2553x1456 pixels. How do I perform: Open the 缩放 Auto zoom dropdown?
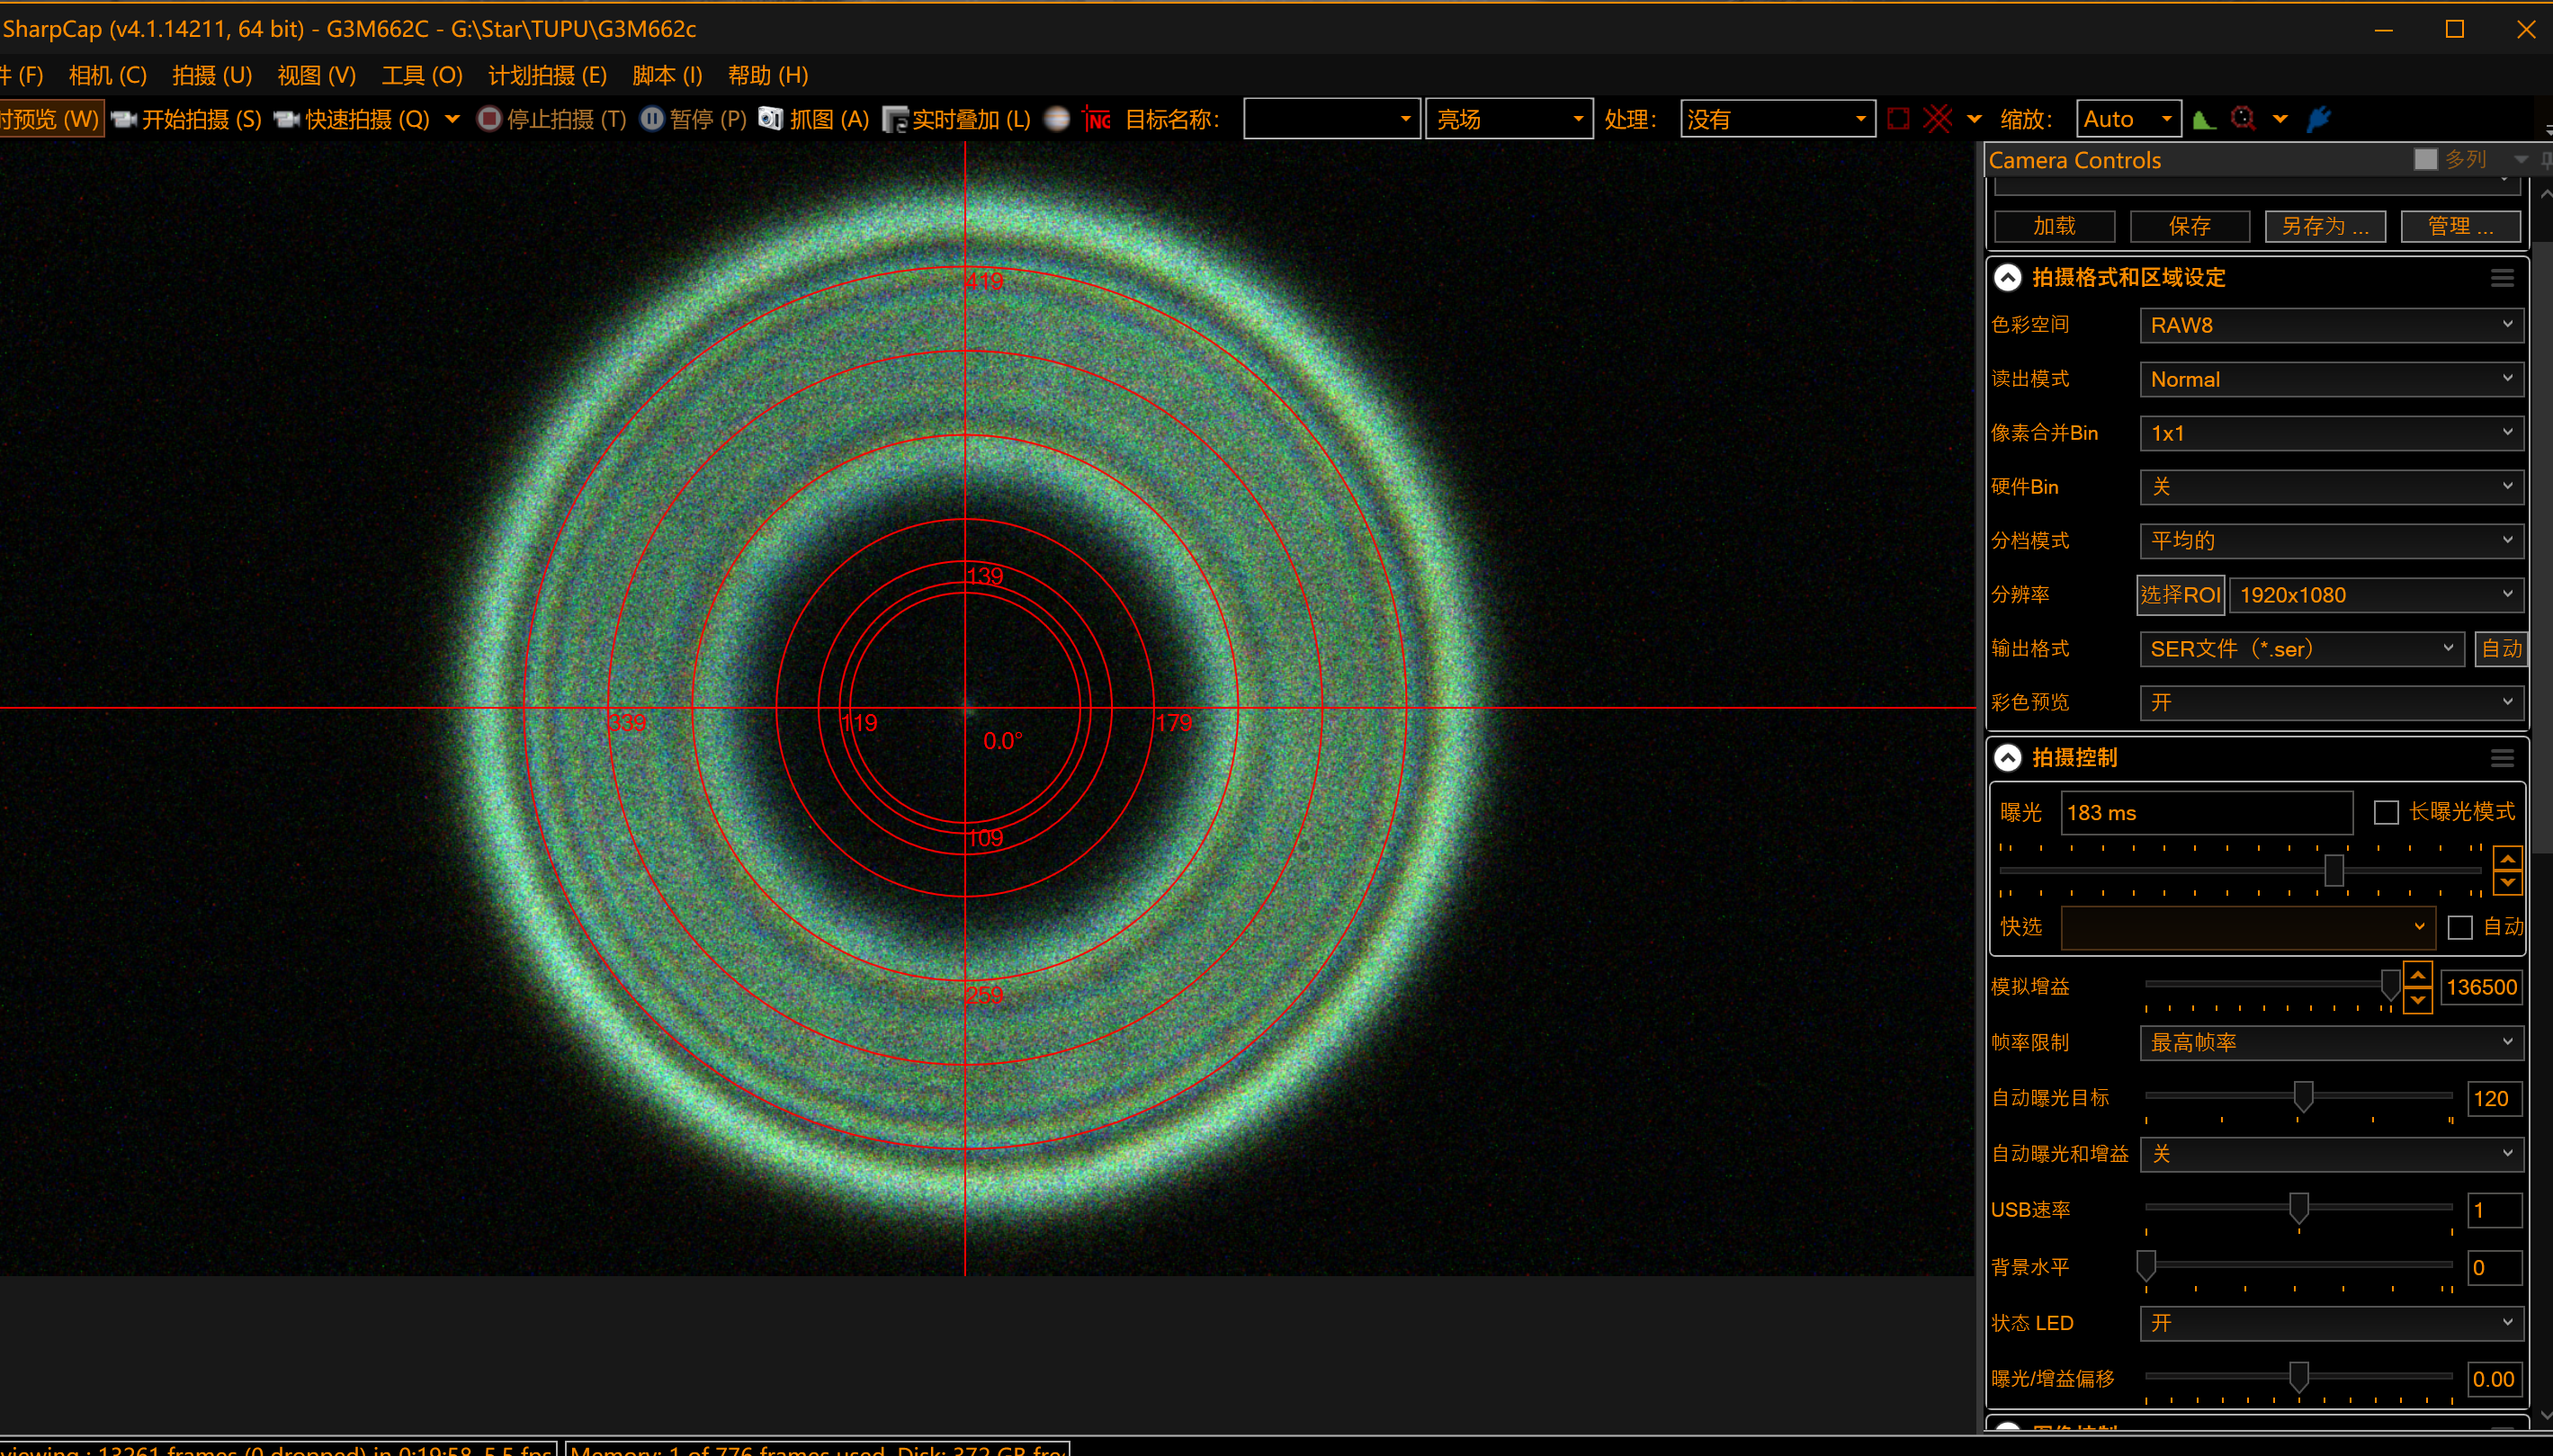(x=2128, y=119)
